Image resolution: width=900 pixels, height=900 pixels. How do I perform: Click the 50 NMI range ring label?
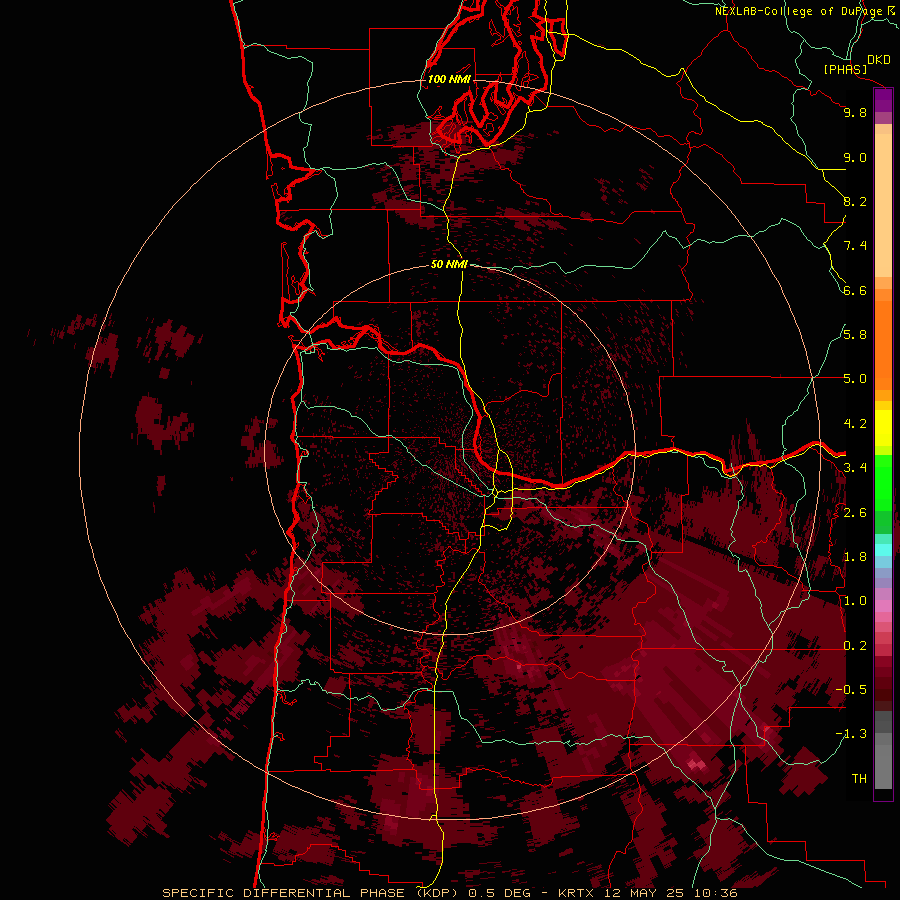tap(449, 264)
